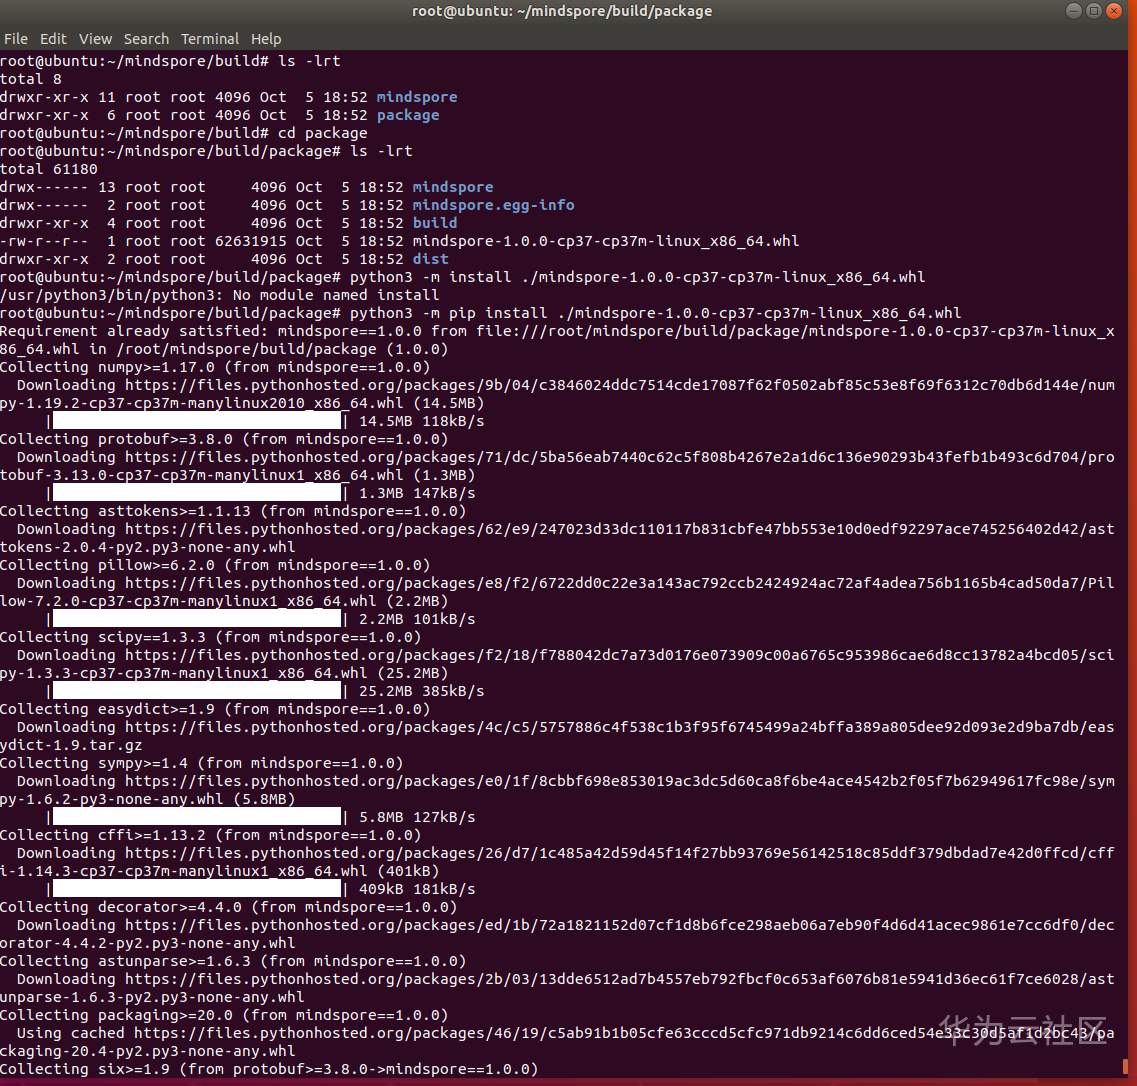Click 'Collecting pillow>=6.2.0' line
This screenshot has width=1137, height=1086.
click(215, 565)
